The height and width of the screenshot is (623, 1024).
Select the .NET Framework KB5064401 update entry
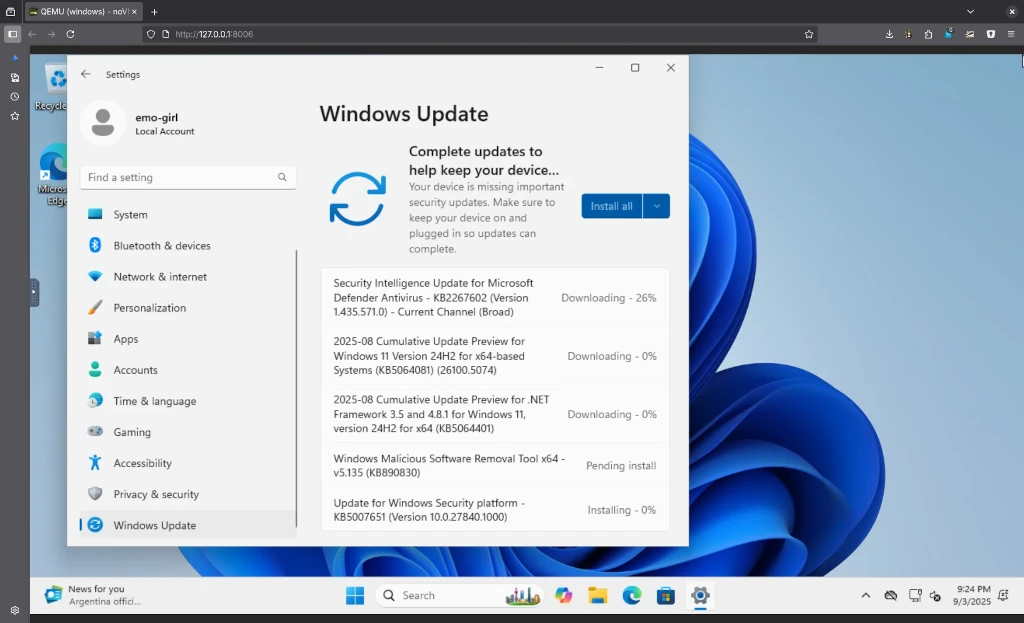(495, 413)
